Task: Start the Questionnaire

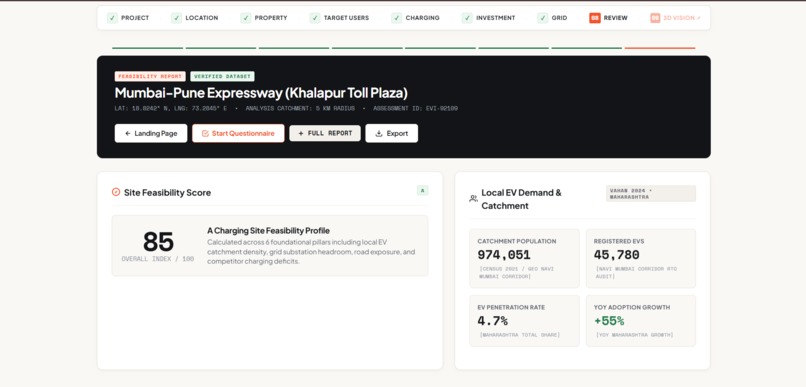Action: [238, 133]
